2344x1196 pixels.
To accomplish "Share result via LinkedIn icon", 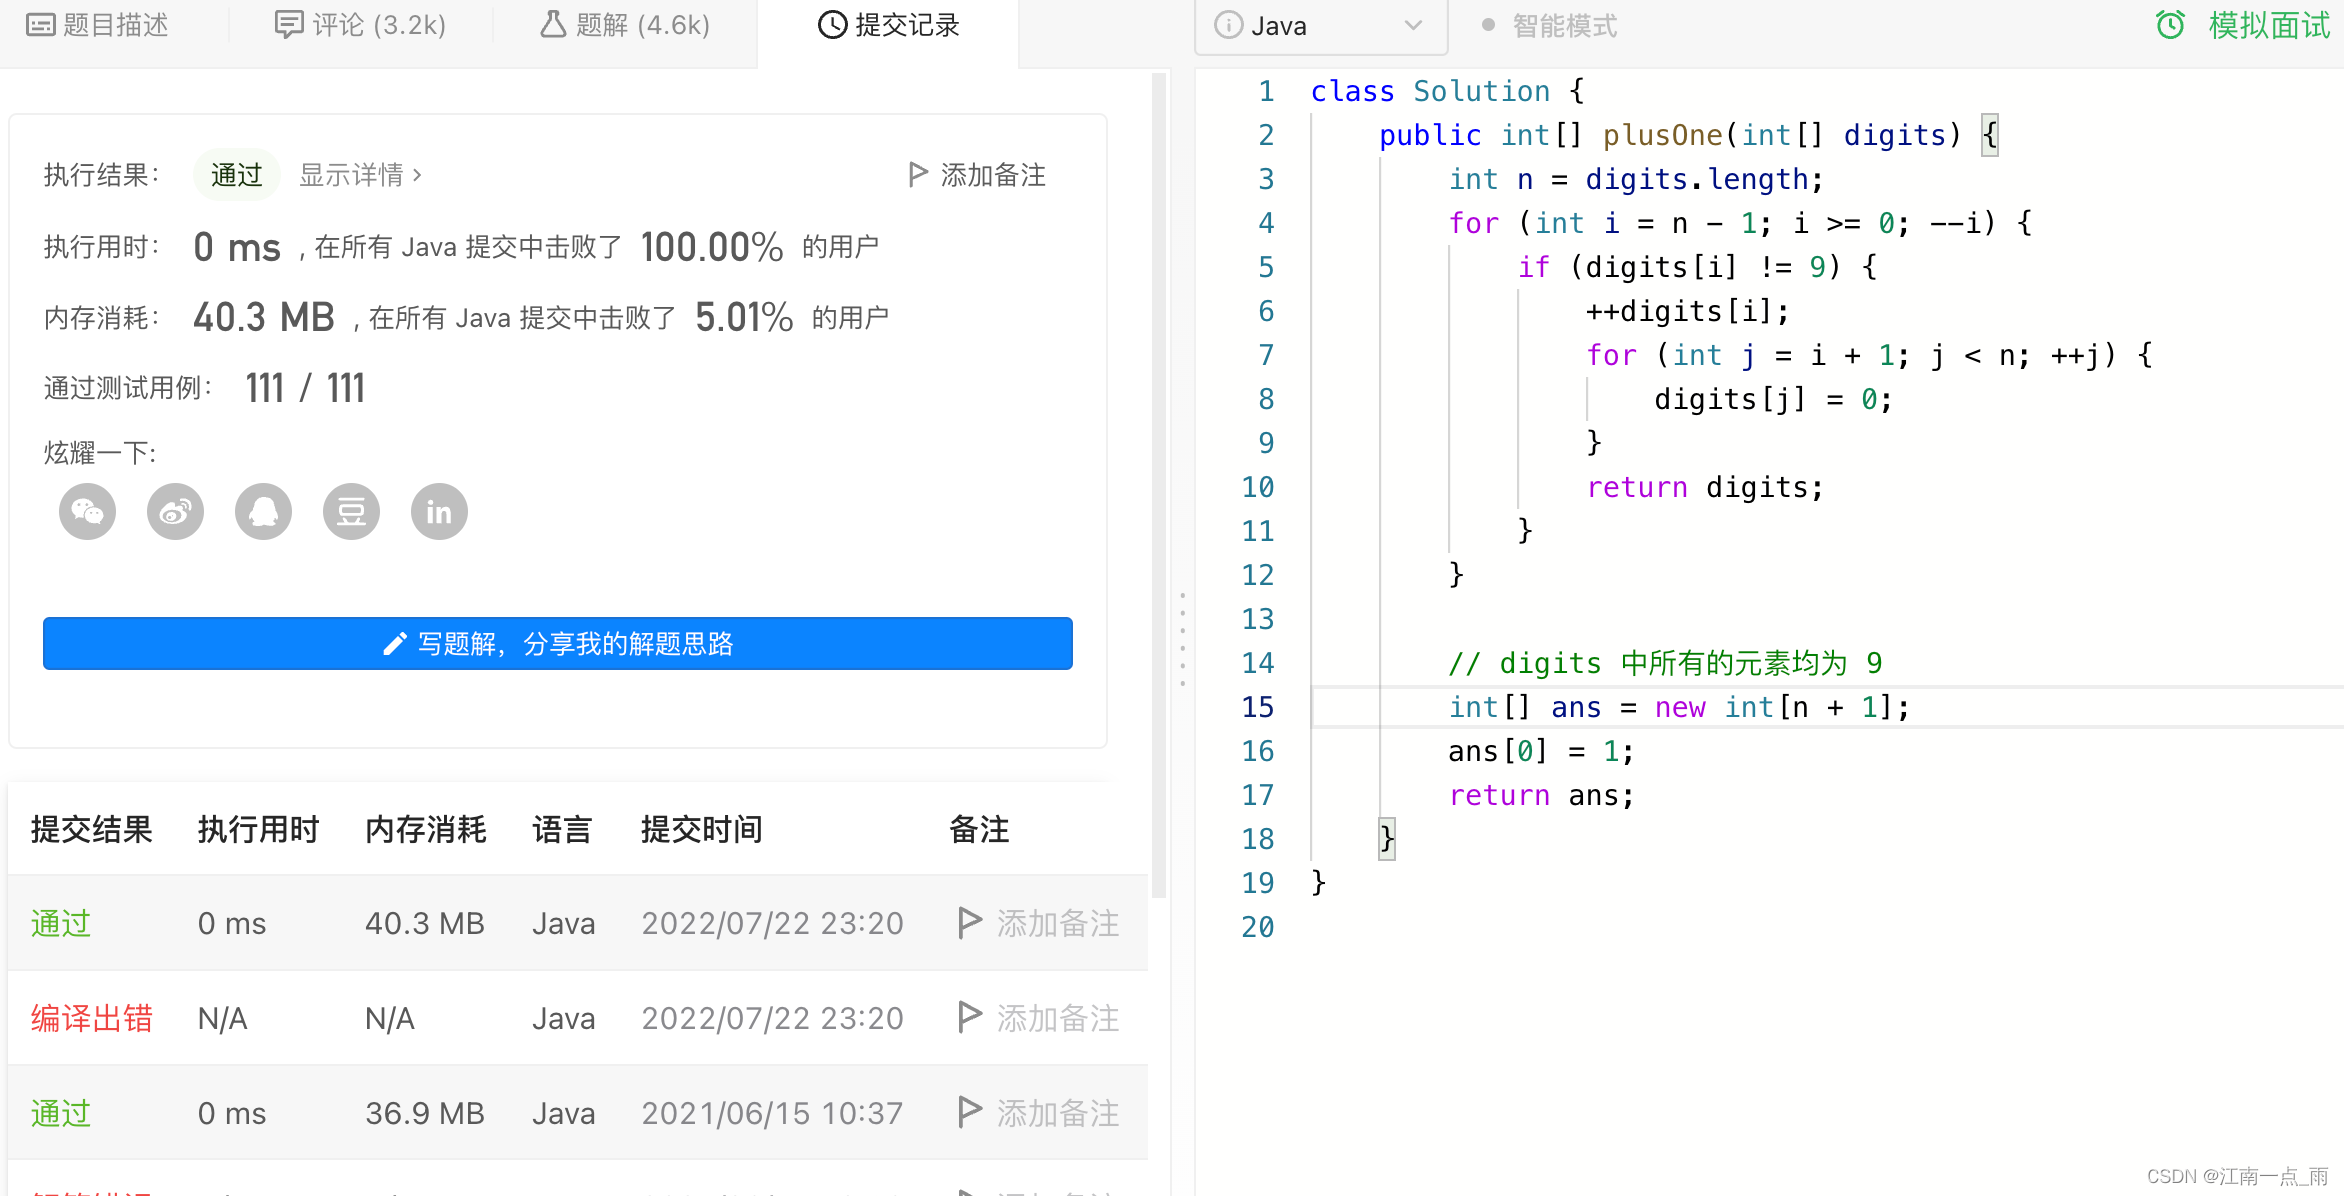I will [x=440, y=512].
